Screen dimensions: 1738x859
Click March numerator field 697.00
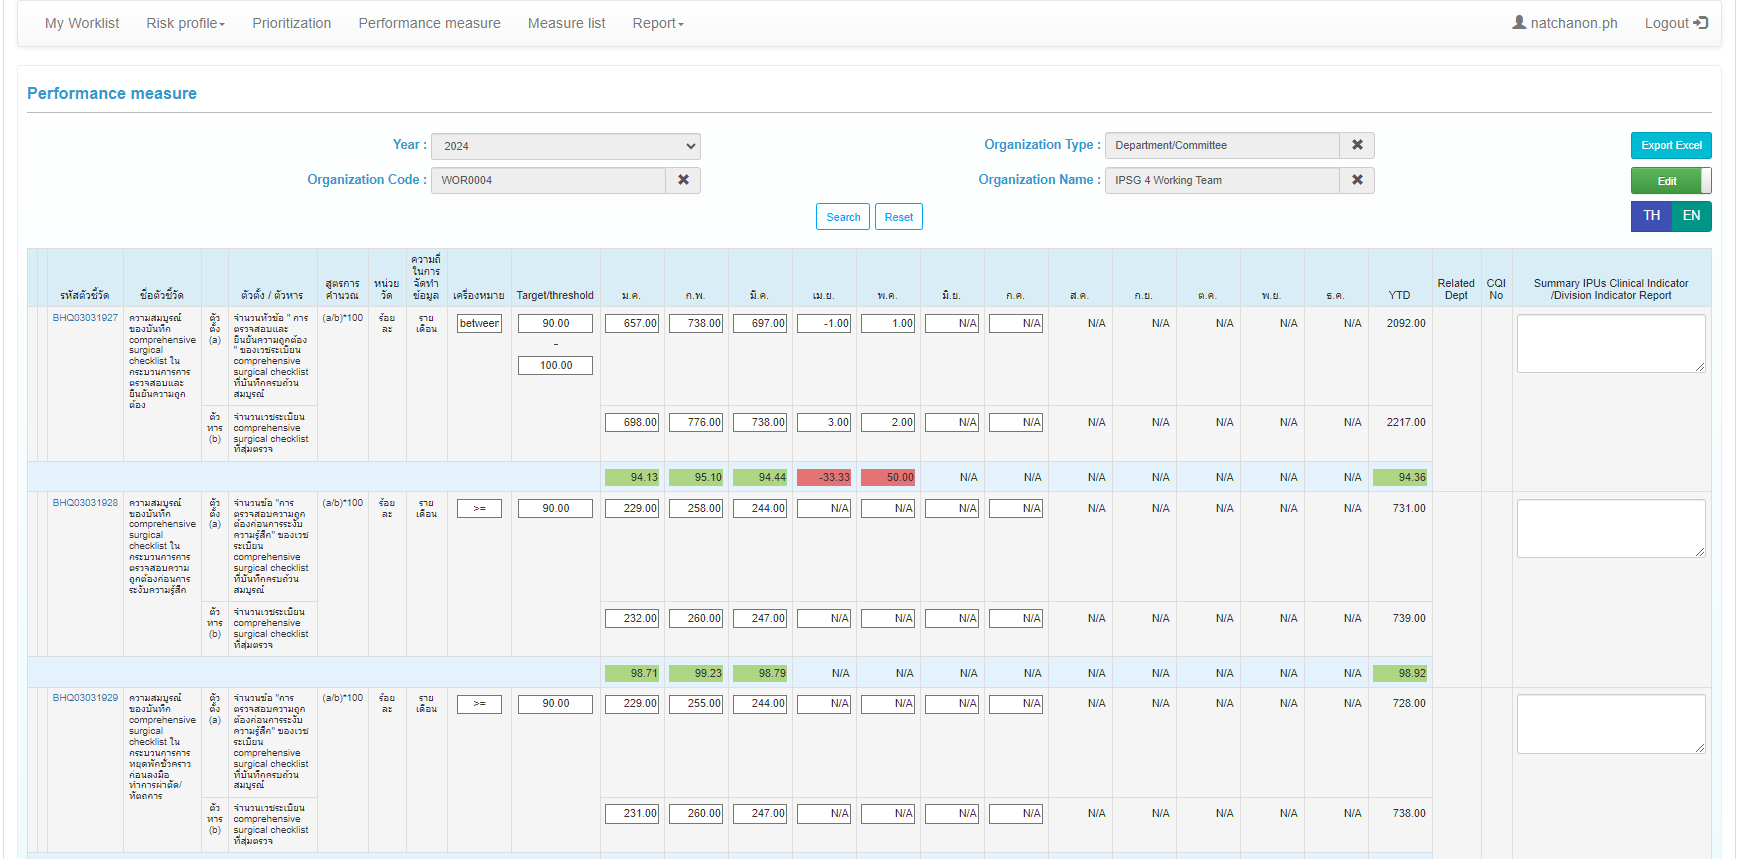pyautogui.click(x=760, y=324)
